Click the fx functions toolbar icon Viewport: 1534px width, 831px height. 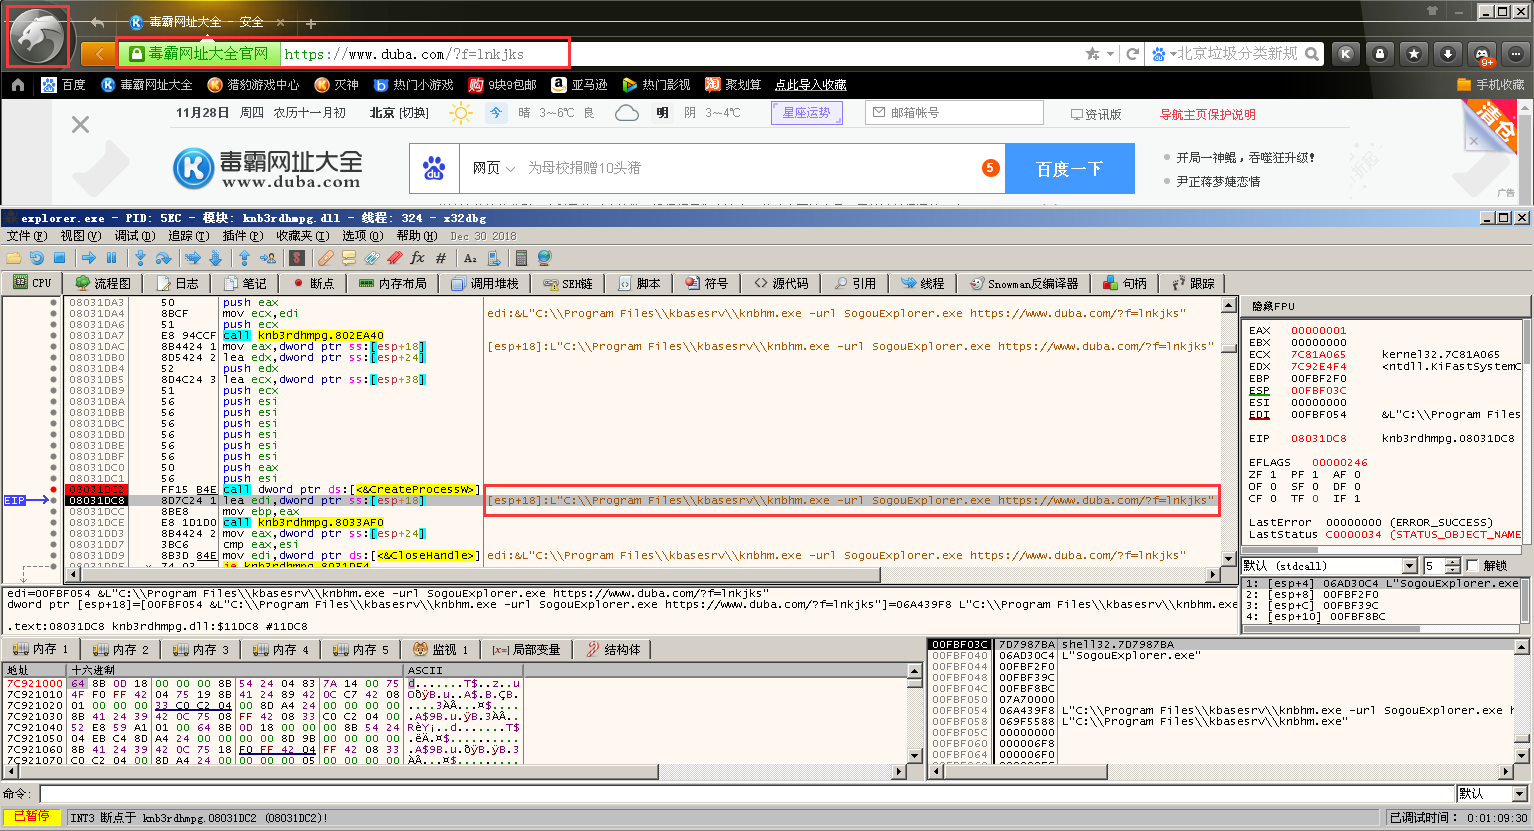[x=417, y=258]
